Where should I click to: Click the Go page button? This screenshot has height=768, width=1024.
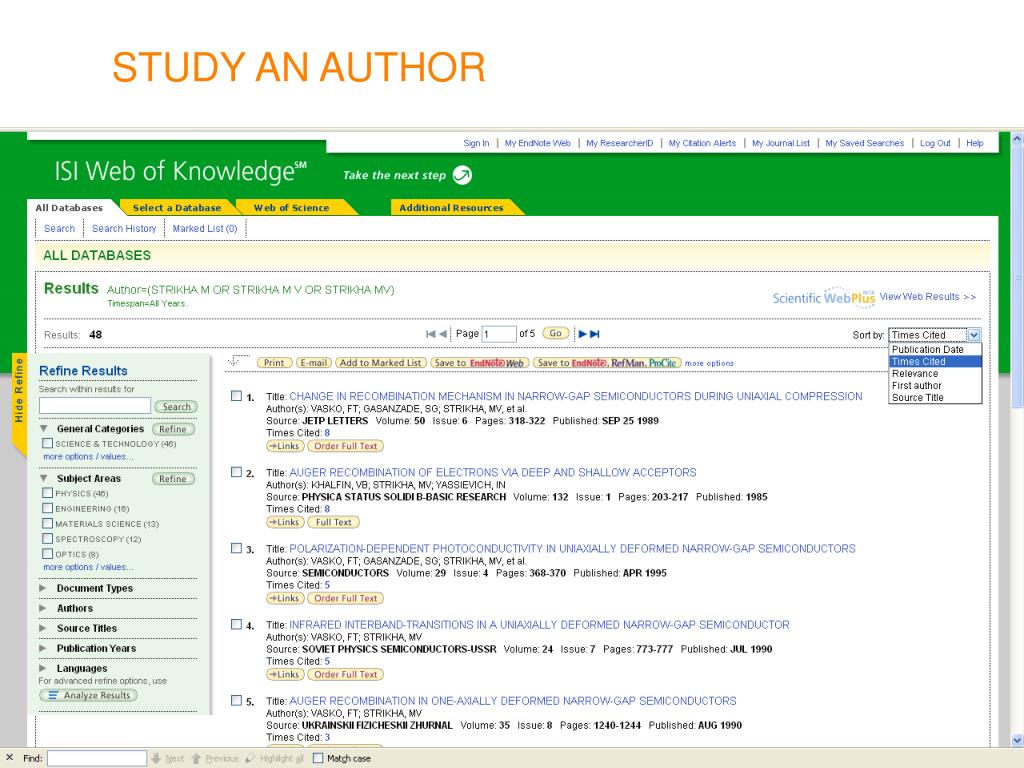555,334
